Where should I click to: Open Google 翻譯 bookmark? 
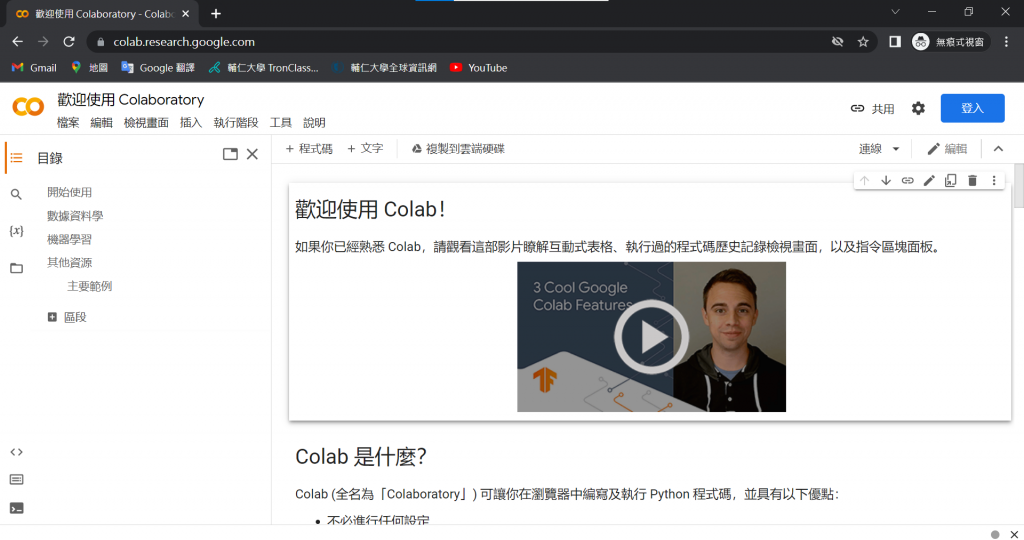coord(158,67)
